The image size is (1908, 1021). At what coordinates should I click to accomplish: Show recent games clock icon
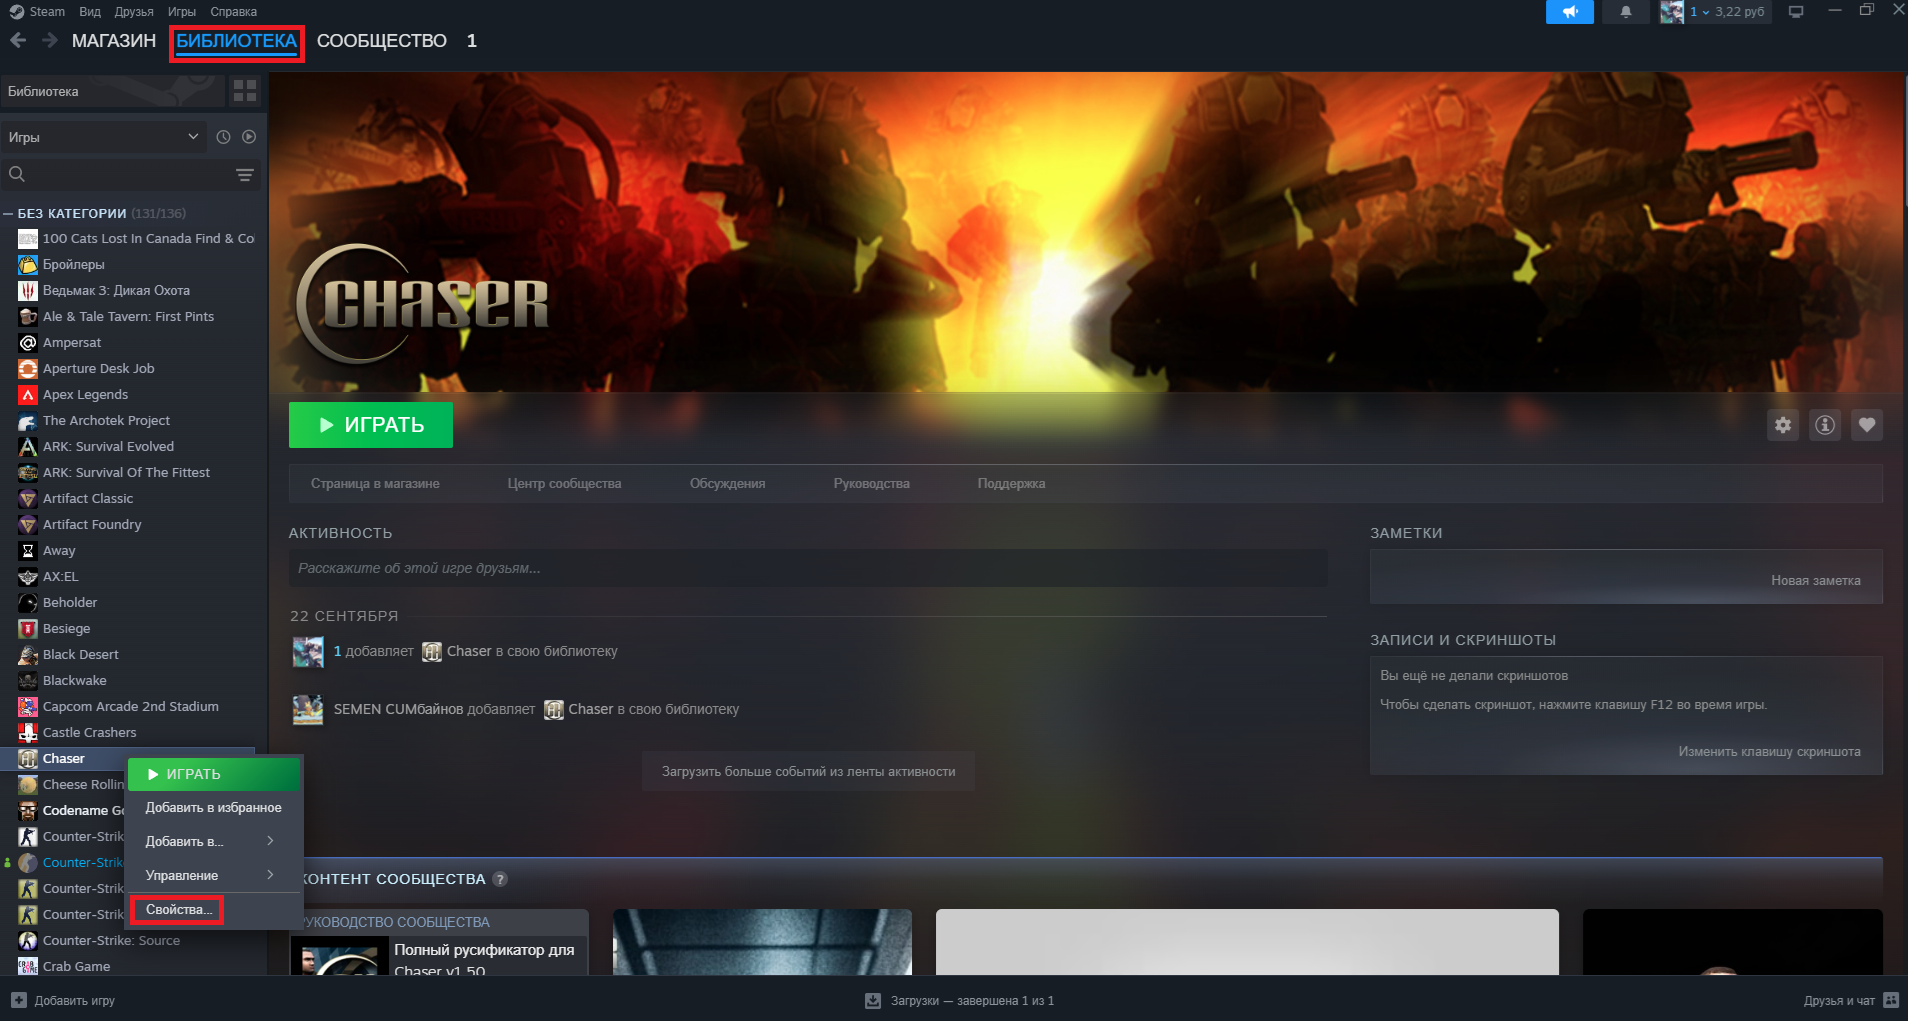pos(224,137)
